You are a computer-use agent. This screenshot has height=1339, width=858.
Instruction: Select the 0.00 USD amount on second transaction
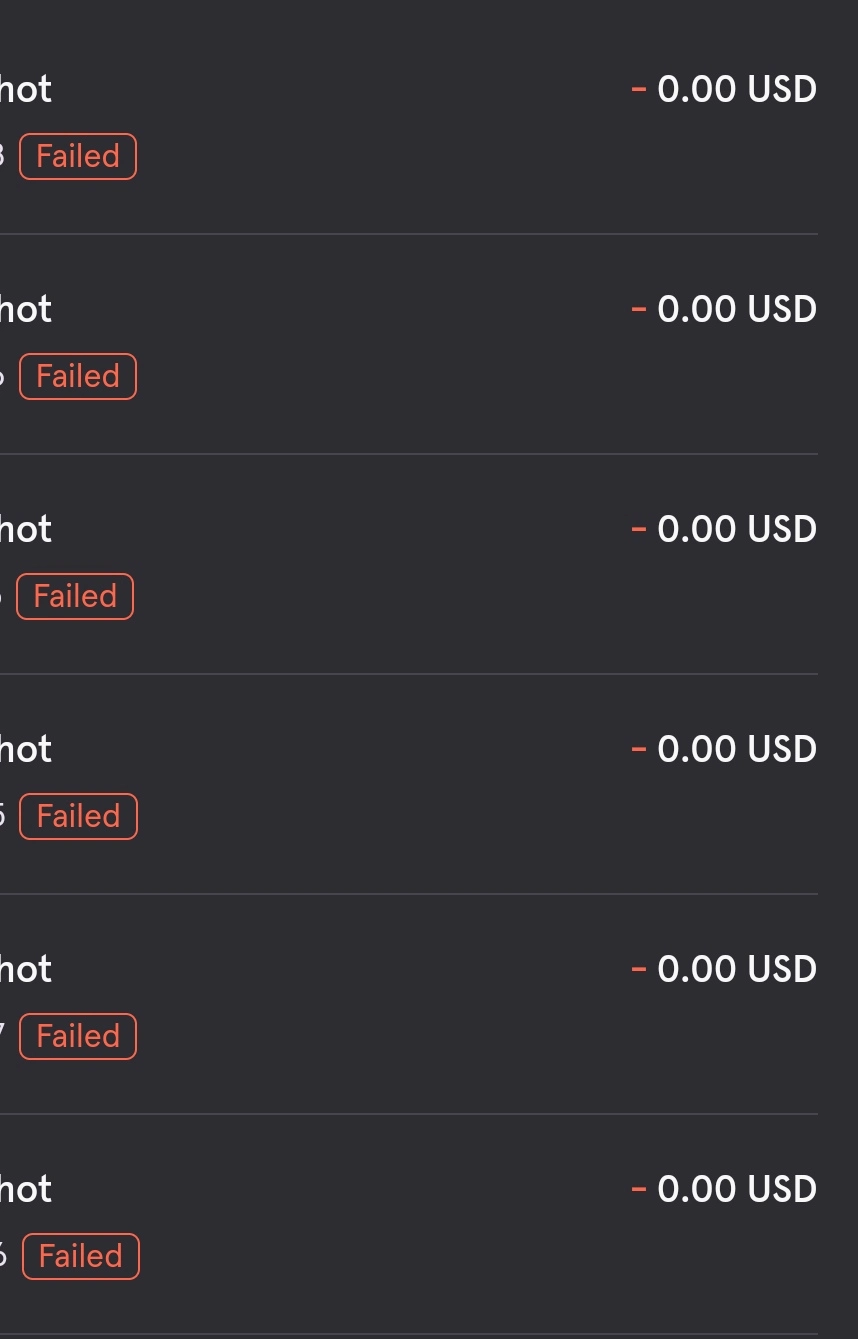point(737,309)
